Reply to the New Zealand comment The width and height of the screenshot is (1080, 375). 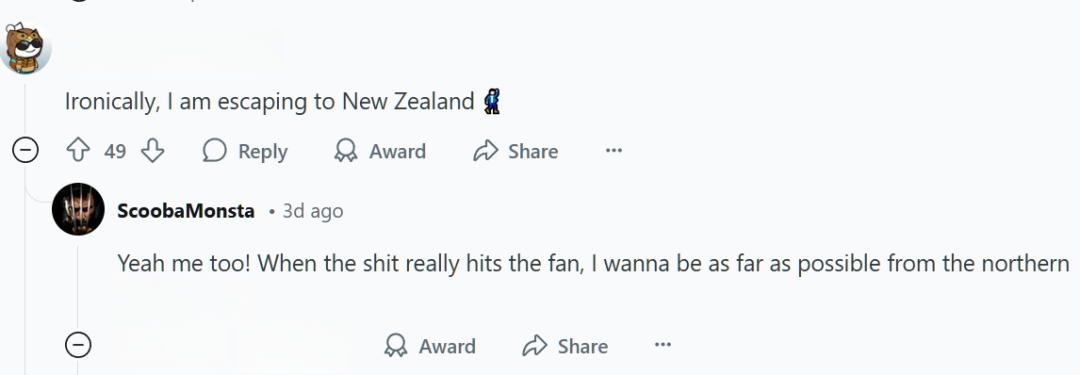pos(245,151)
